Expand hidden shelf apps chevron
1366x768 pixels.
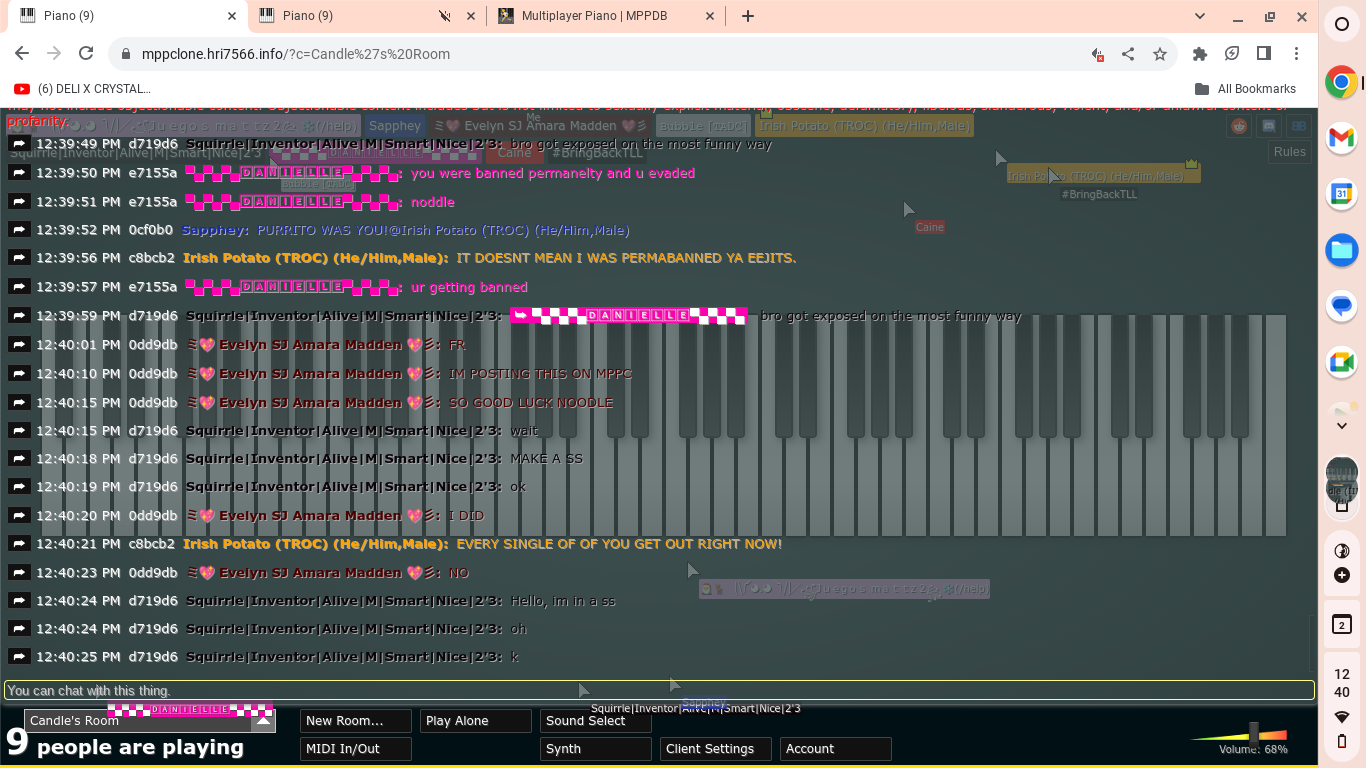coord(1342,426)
